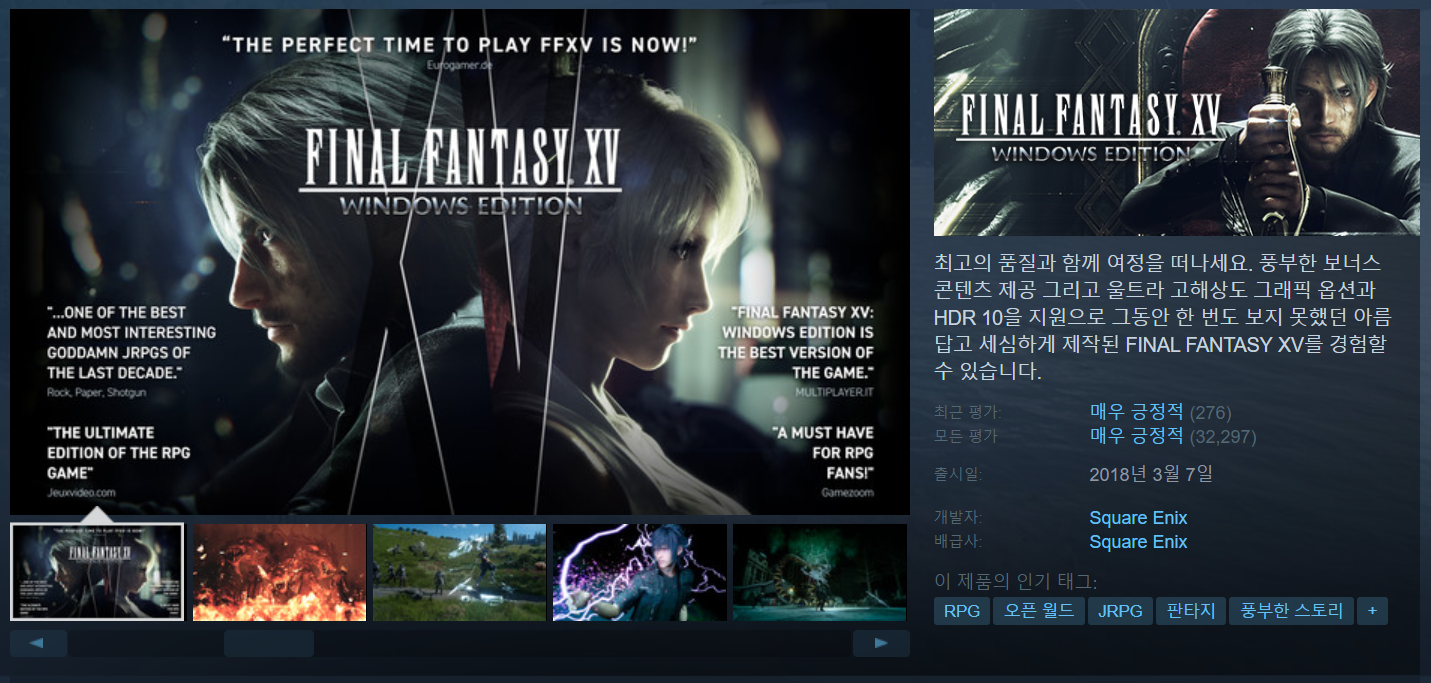This screenshot has width=1431, height=683.
Task: Select the JRPG tag
Action: point(1120,611)
